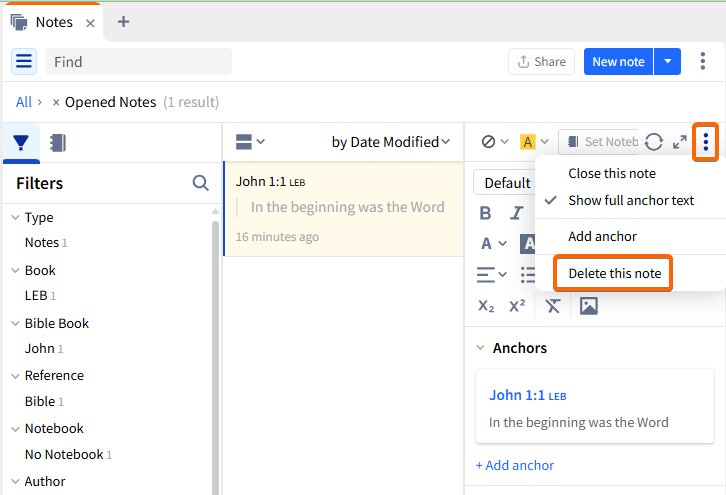The image size is (726, 495).
Task: Expand note editor to full size
Action: [679, 142]
